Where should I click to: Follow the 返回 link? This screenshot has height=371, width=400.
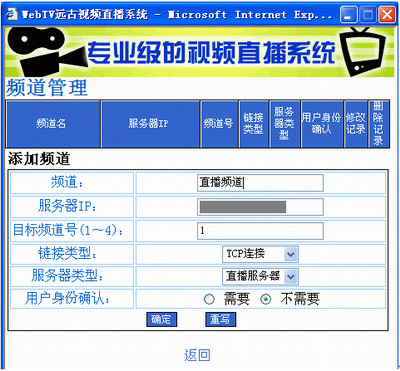(197, 355)
